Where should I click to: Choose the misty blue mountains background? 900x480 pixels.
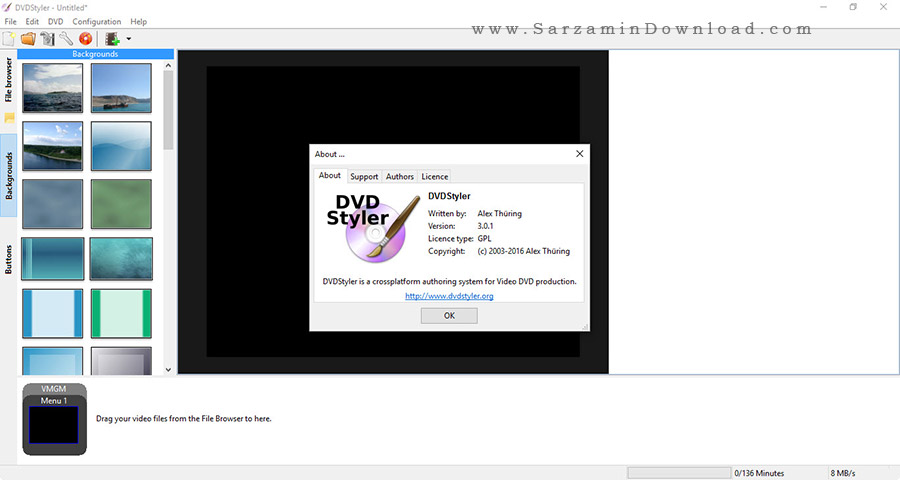click(x=121, y=146)
